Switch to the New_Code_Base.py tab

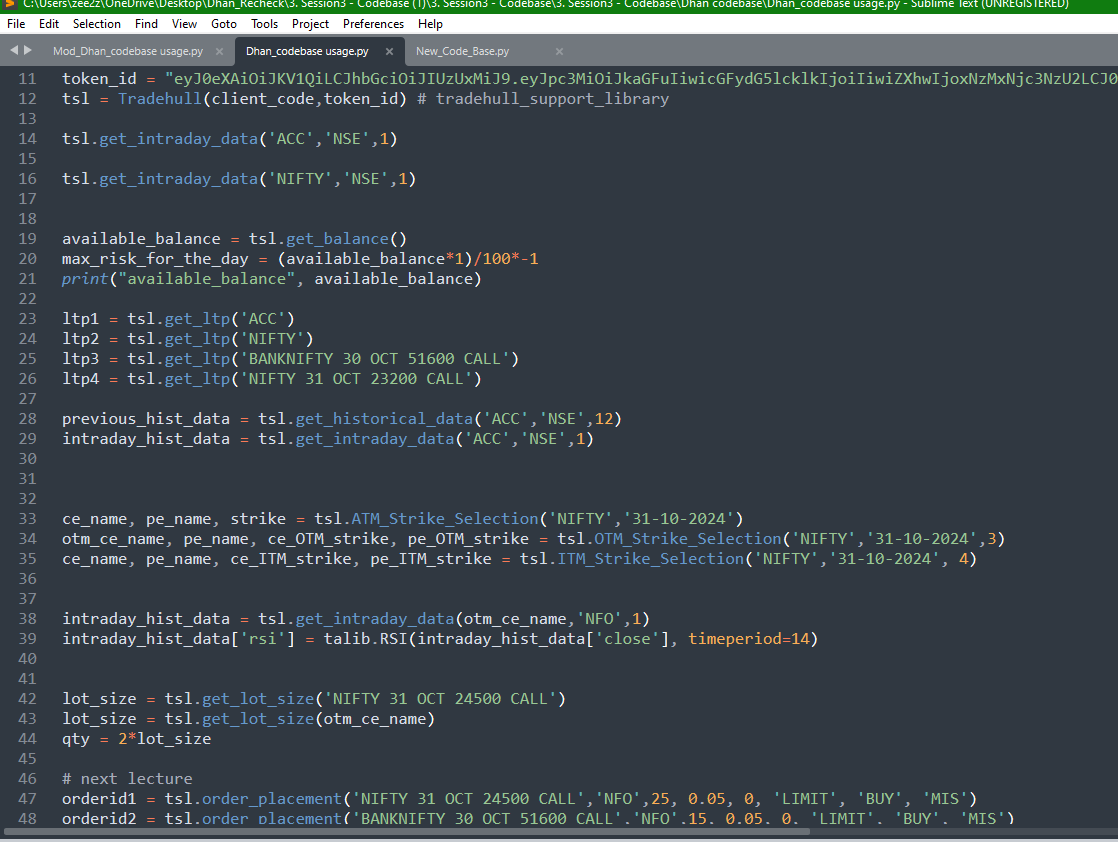pyautogui.click(x=462, y=51)
